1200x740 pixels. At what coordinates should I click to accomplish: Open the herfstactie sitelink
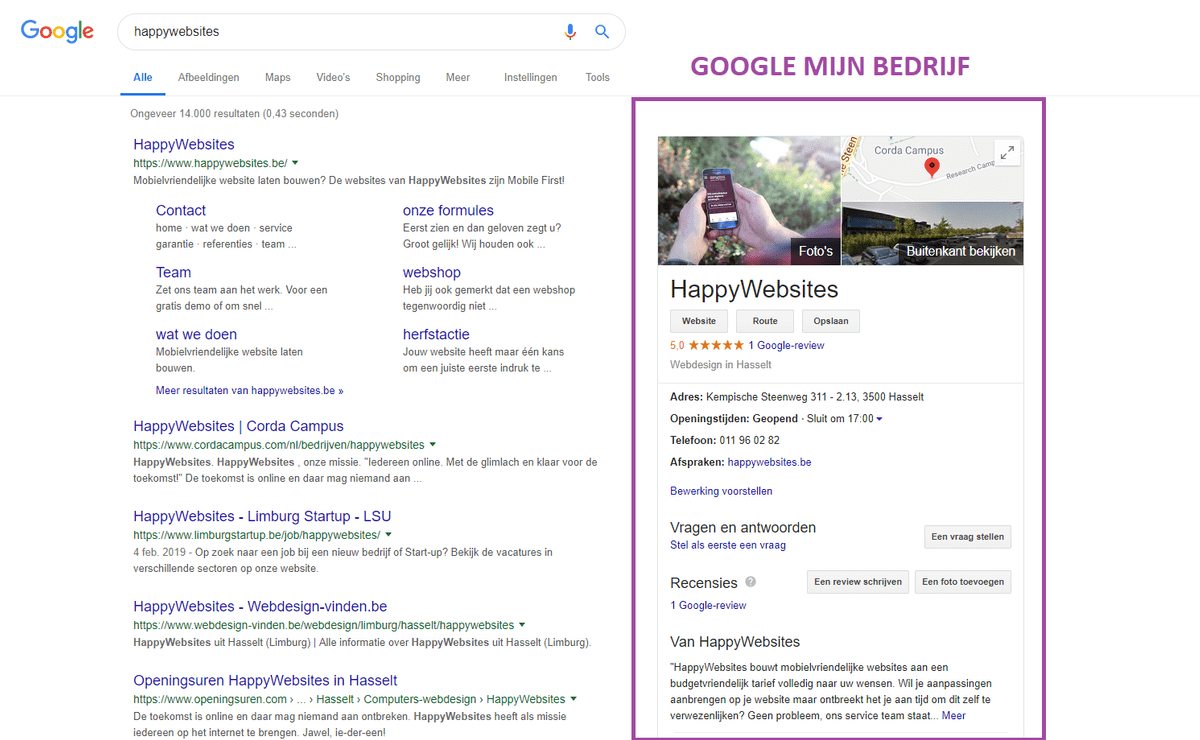pos(436,334)
